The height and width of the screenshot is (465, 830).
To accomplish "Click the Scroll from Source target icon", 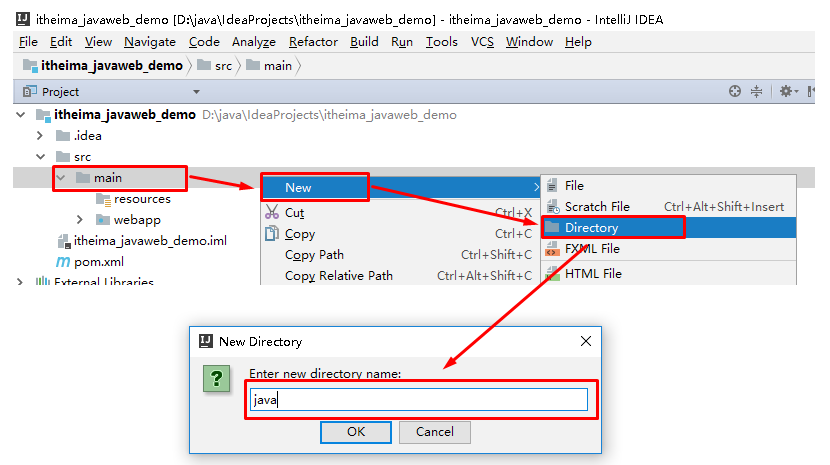I will (x=734, y=91).
